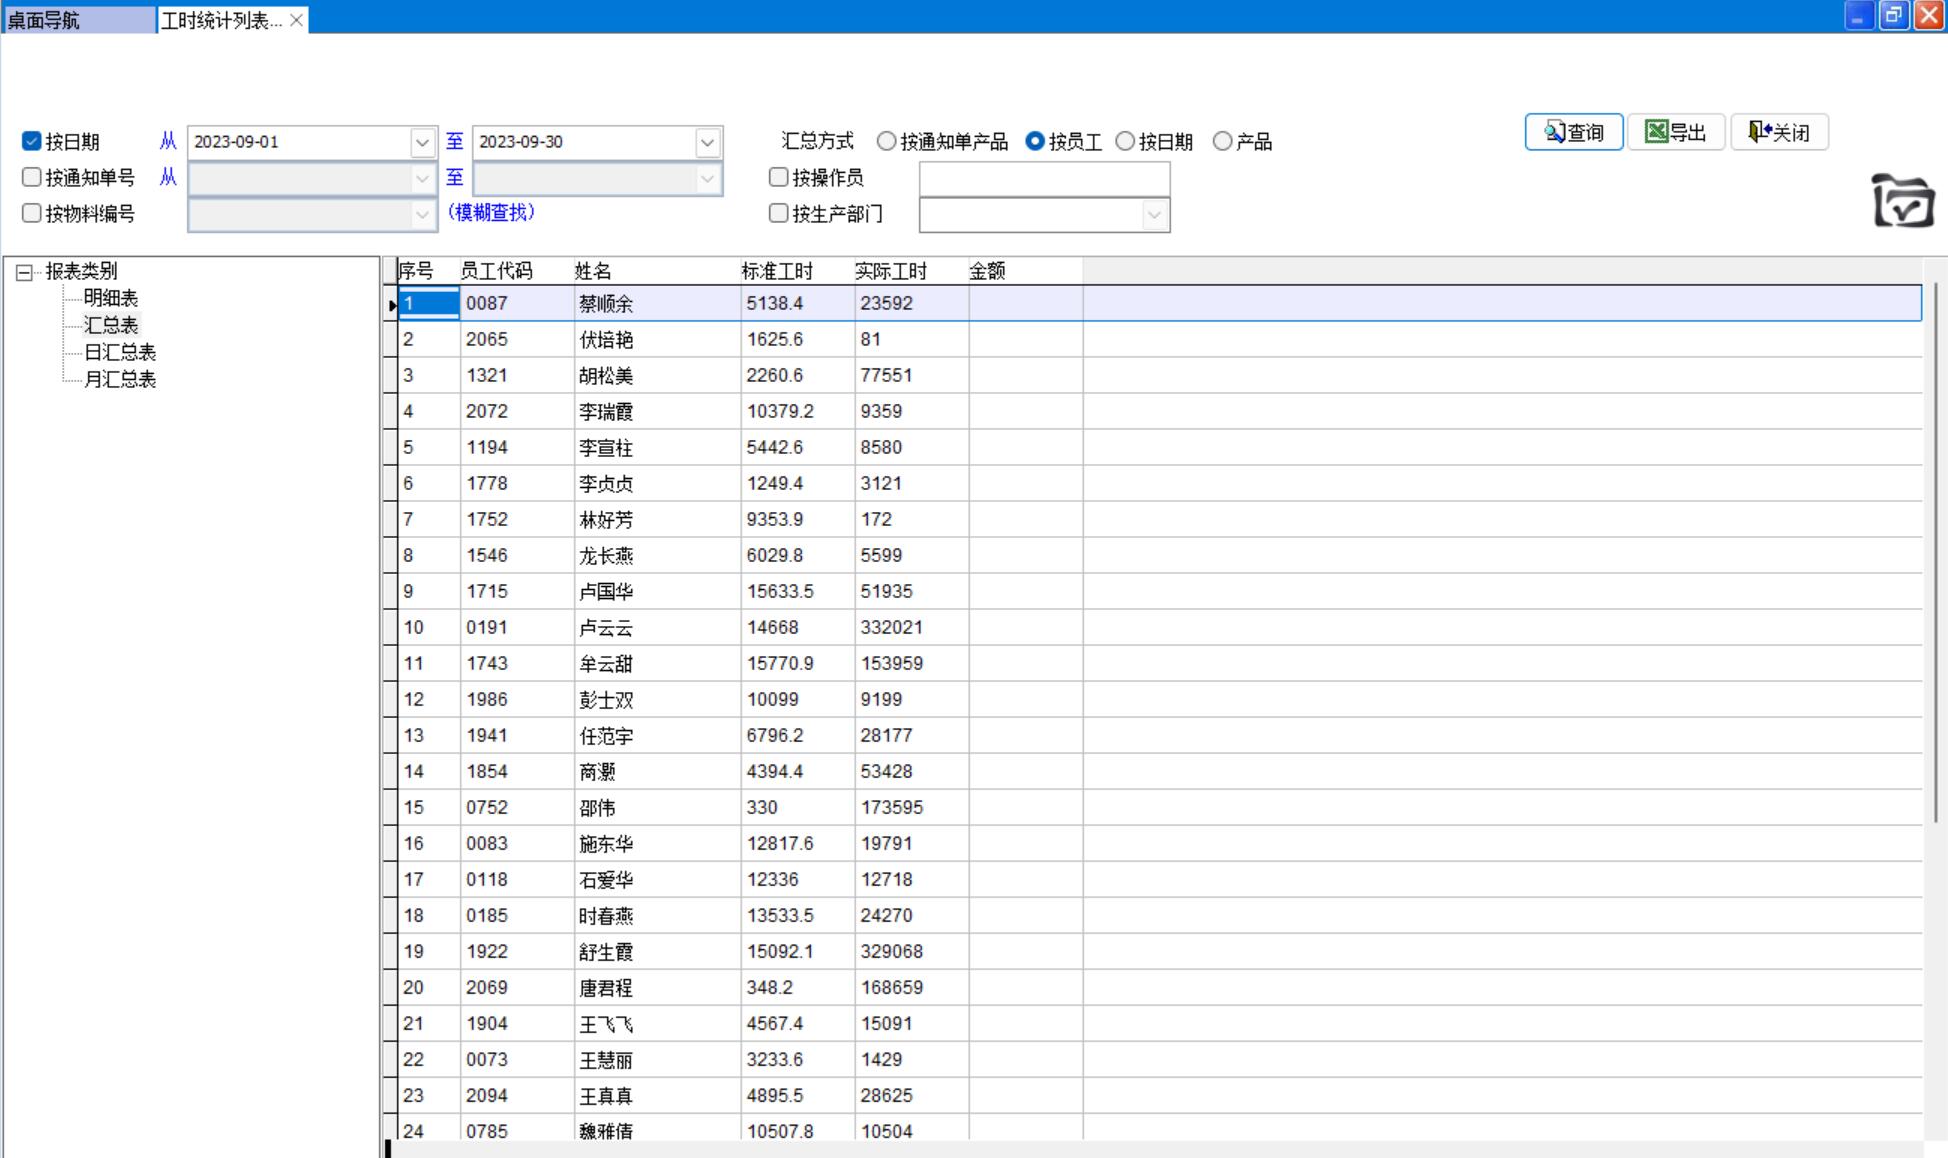1948x1158 pixels.
Task: Restore down the inner window
Action: 1894,16
